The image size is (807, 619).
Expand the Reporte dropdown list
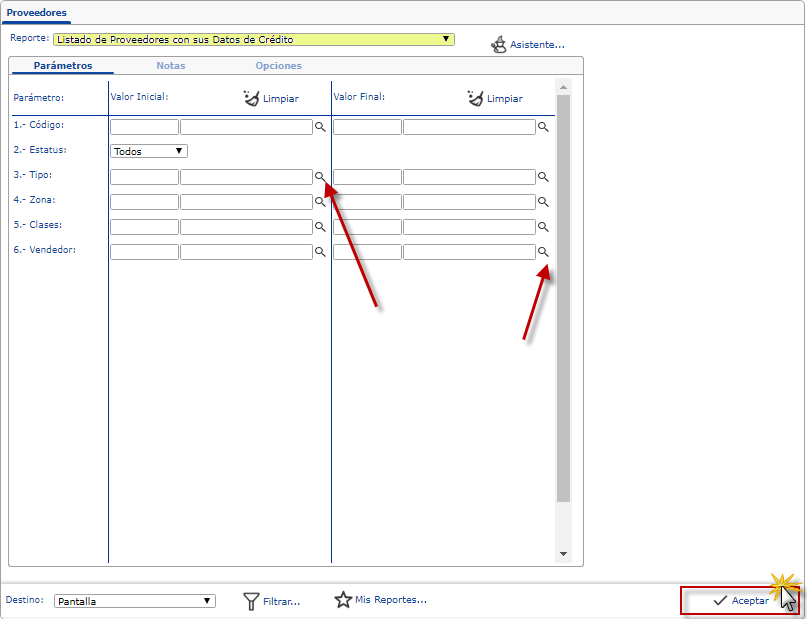(447, 40)
